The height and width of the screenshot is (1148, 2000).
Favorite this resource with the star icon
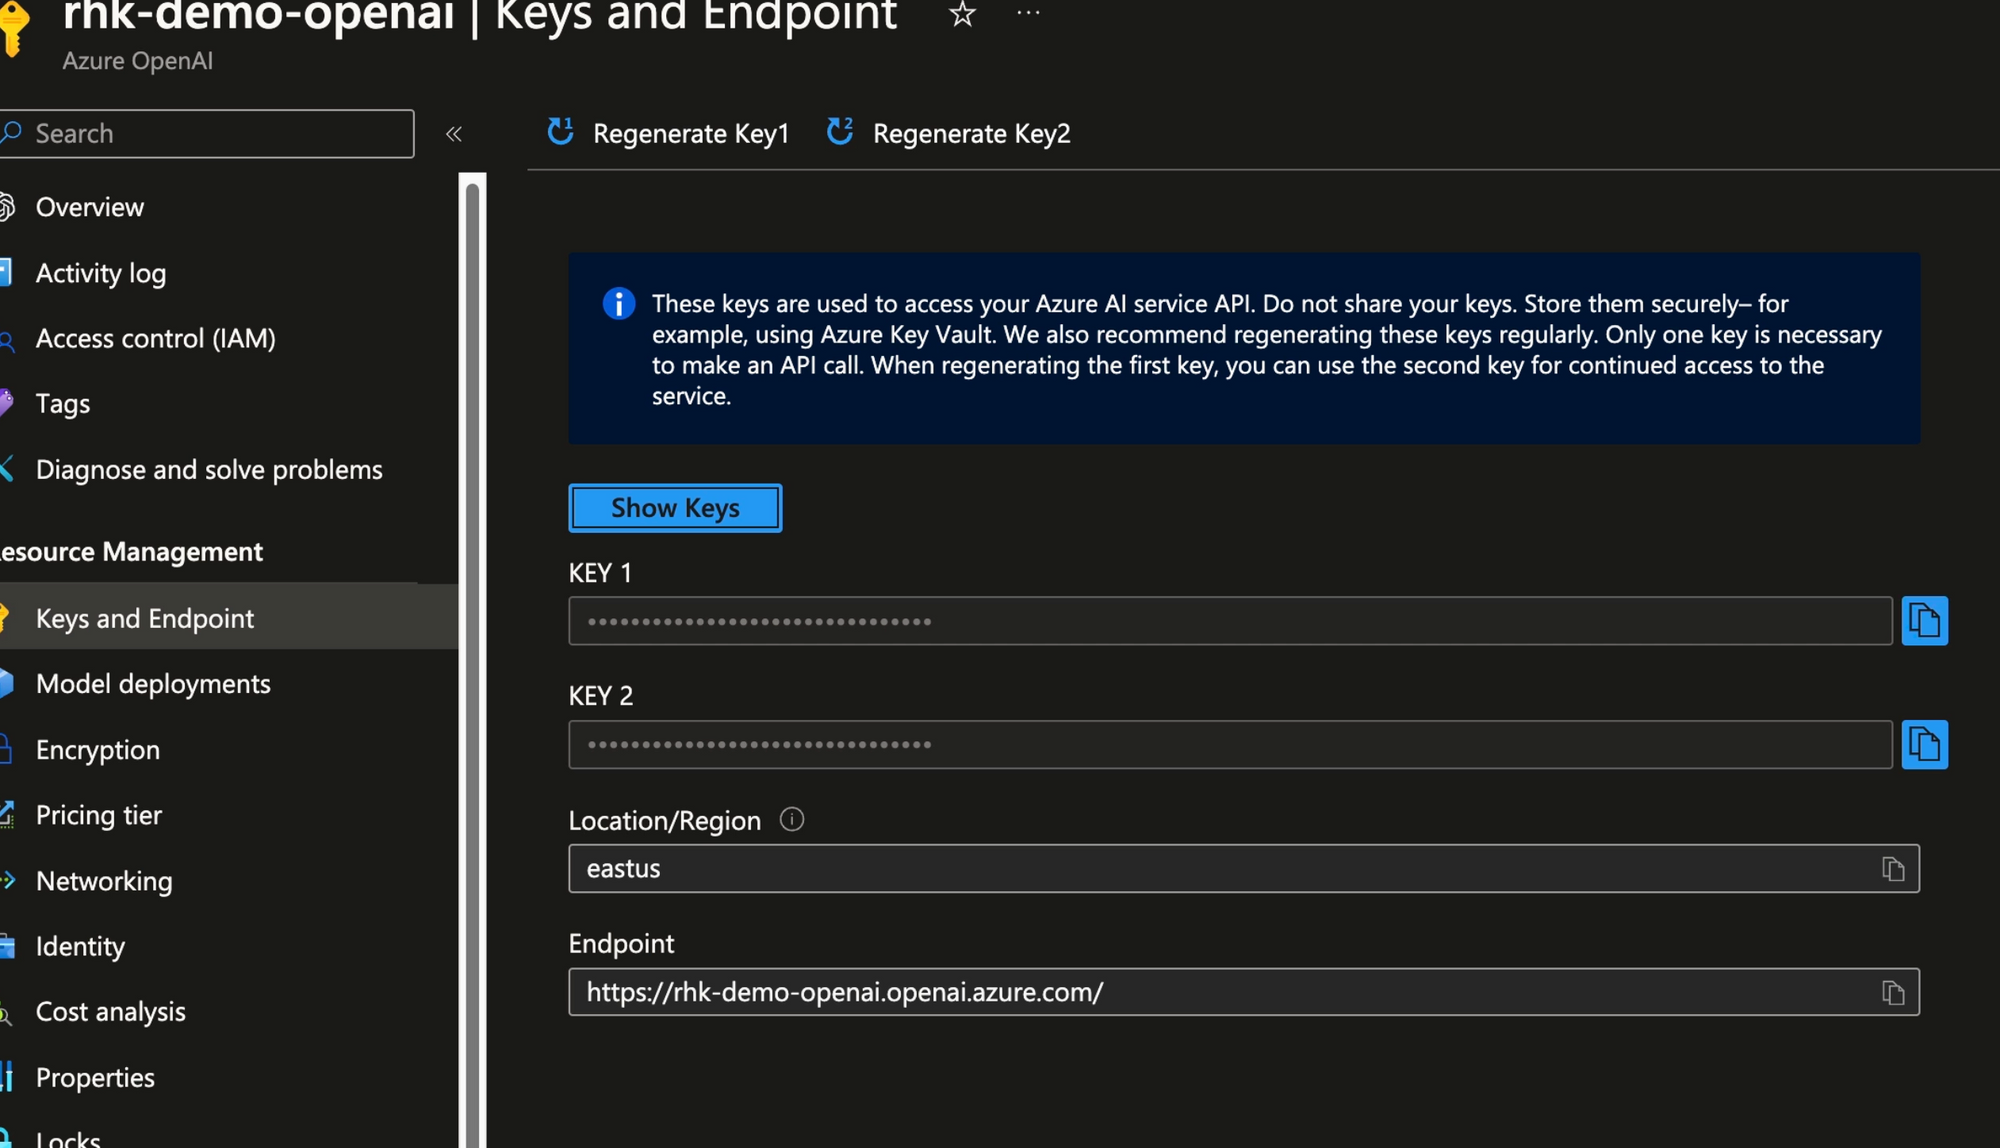pos(962,14)
